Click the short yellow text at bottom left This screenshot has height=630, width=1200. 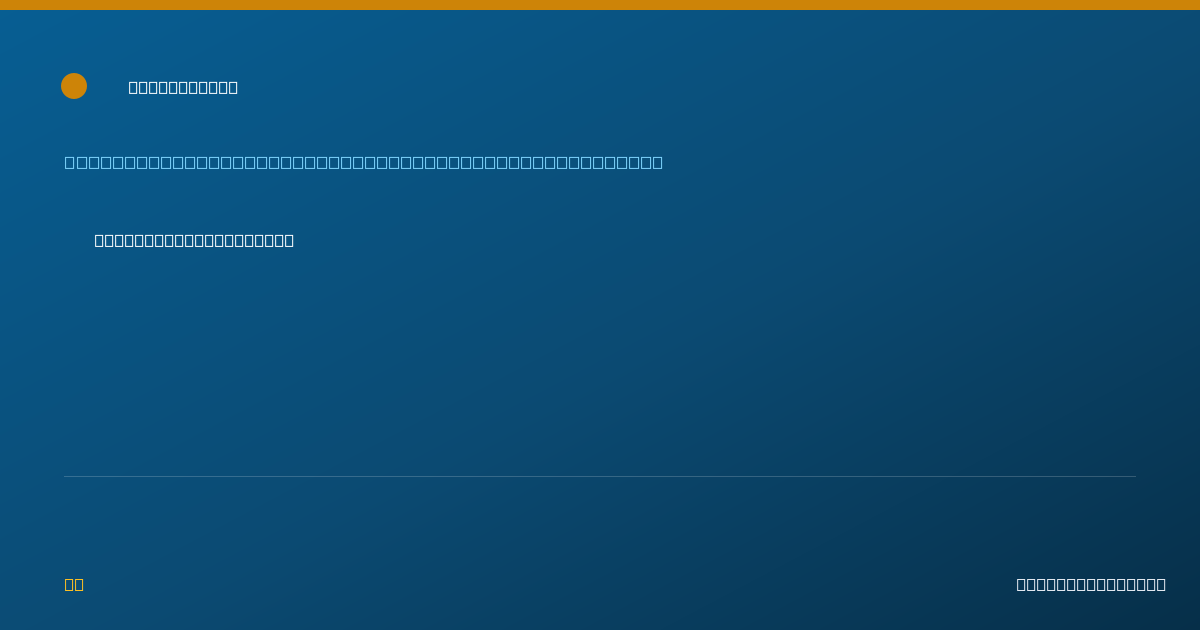74,584
